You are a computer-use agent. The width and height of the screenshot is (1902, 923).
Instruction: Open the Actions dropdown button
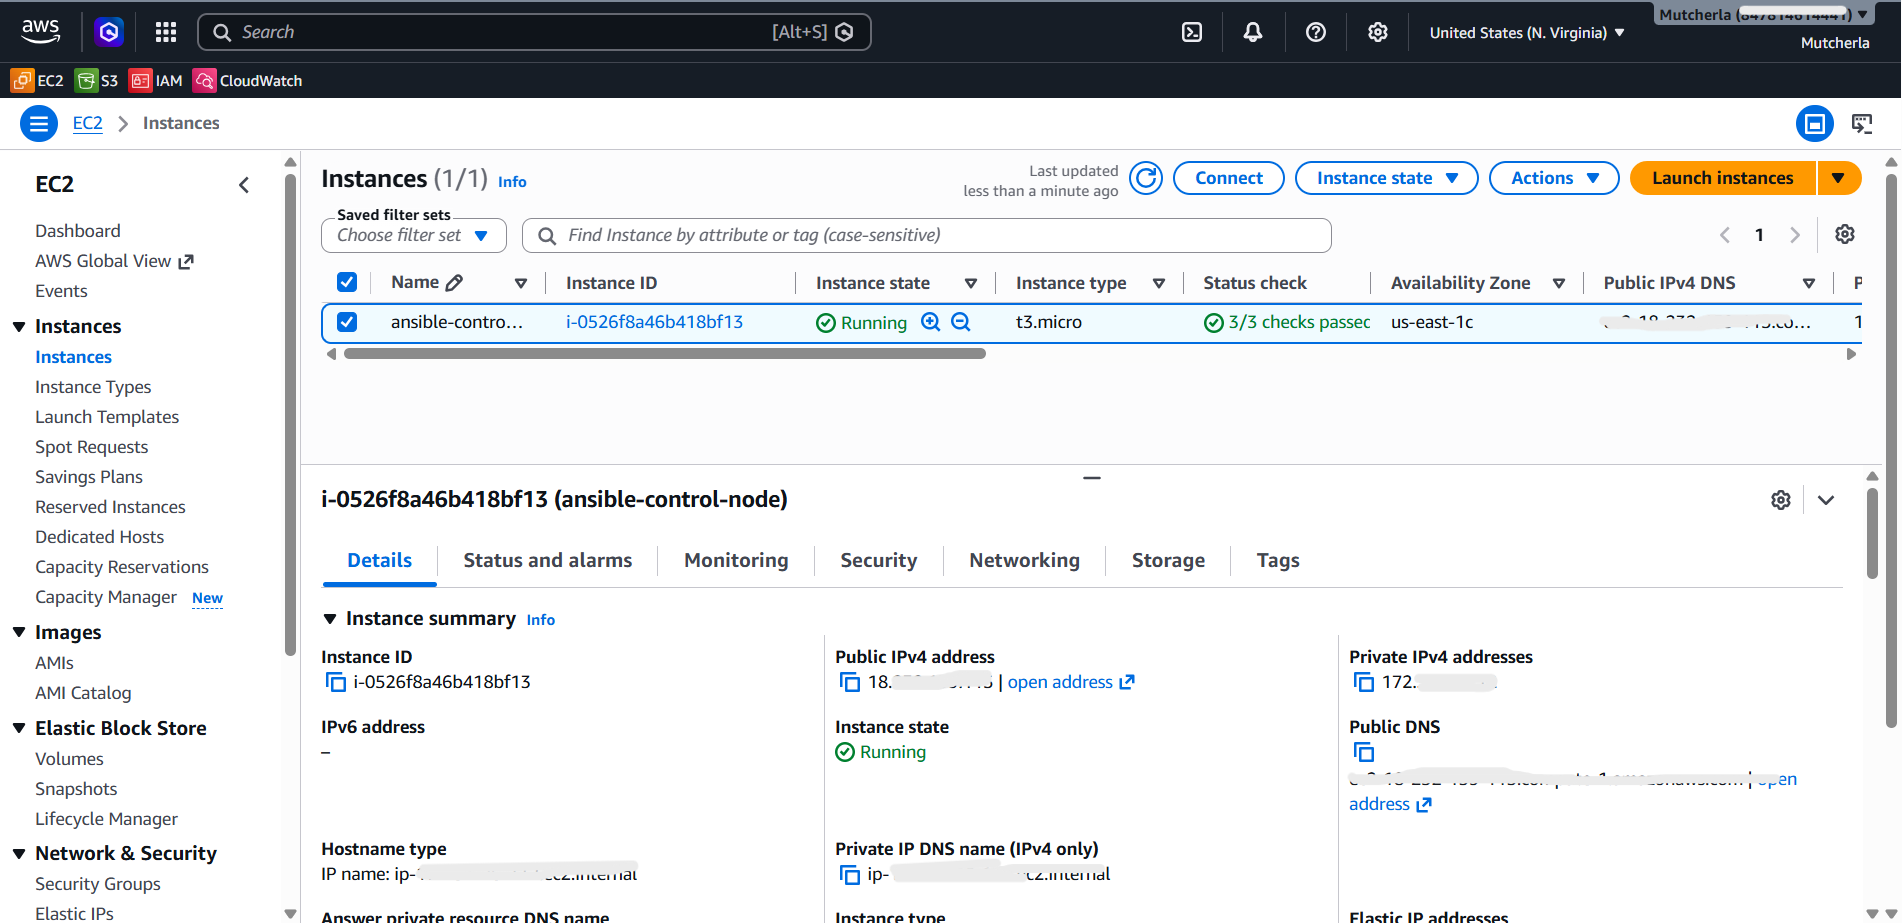coord(1554,178)
